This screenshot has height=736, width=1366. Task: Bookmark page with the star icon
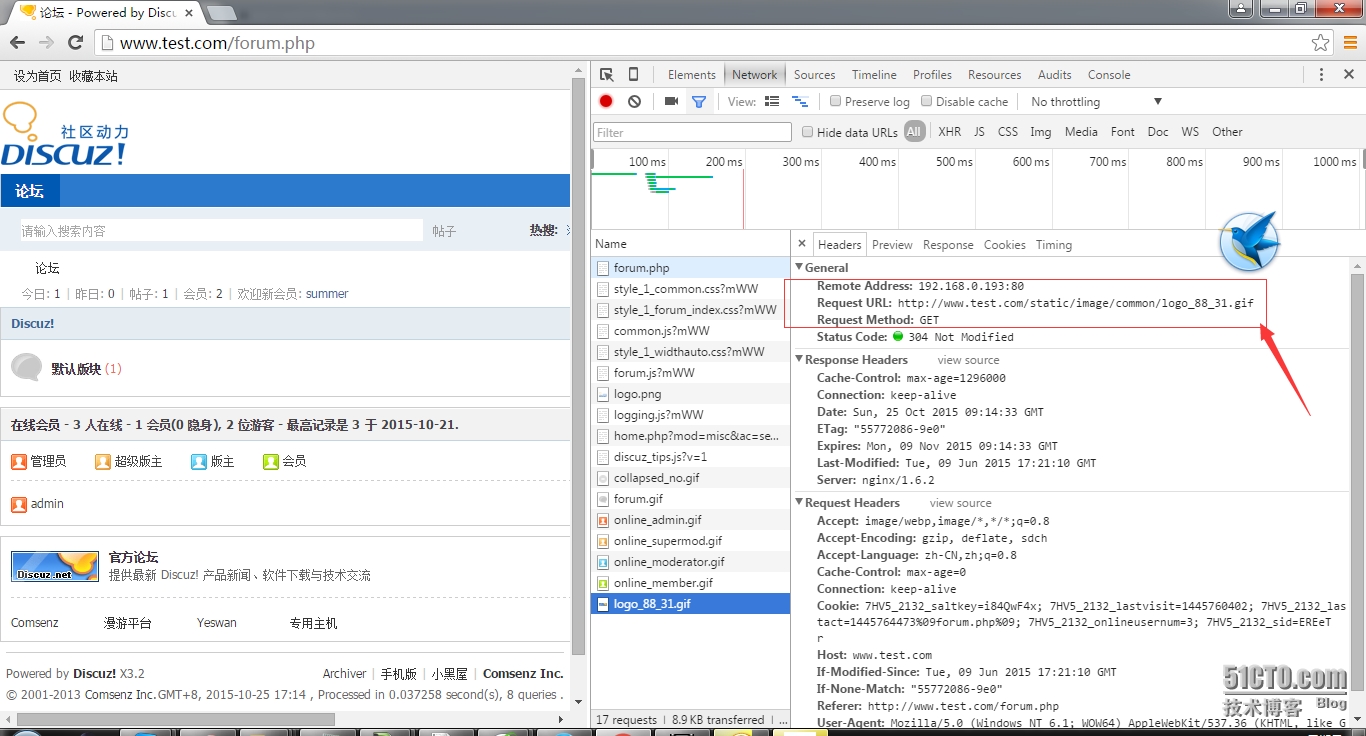coord(1320,43)
